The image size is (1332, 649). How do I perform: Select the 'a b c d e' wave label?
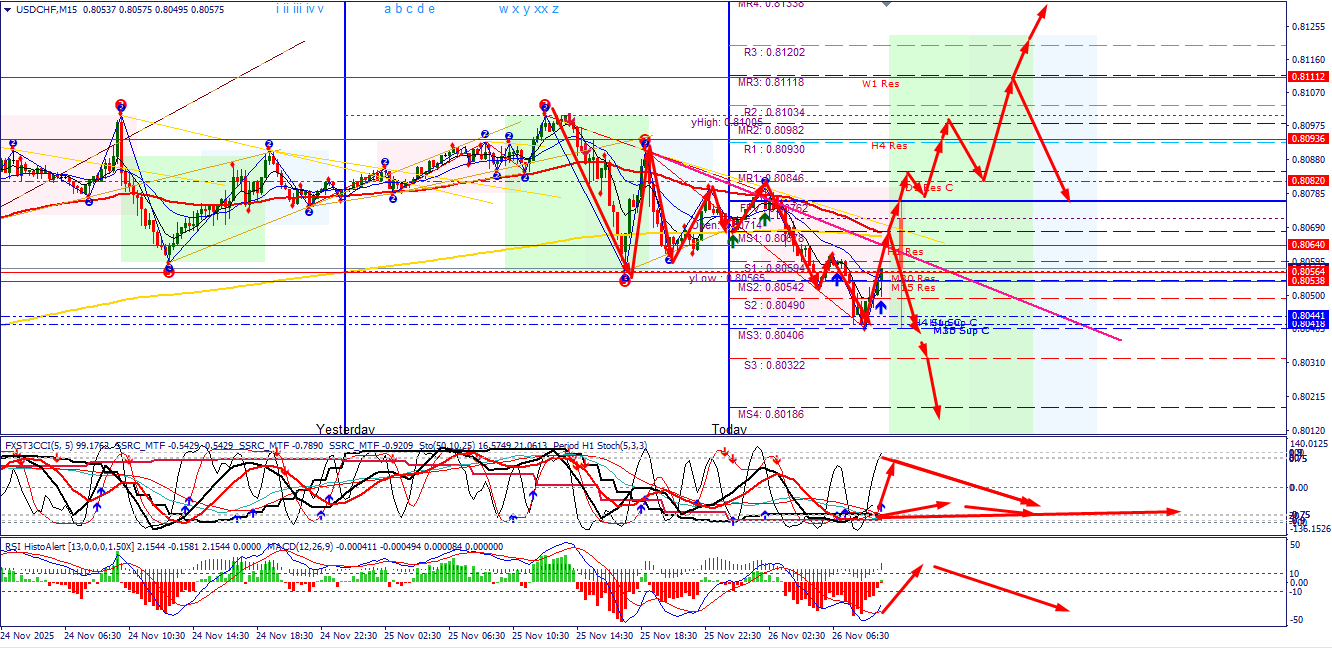409,9
